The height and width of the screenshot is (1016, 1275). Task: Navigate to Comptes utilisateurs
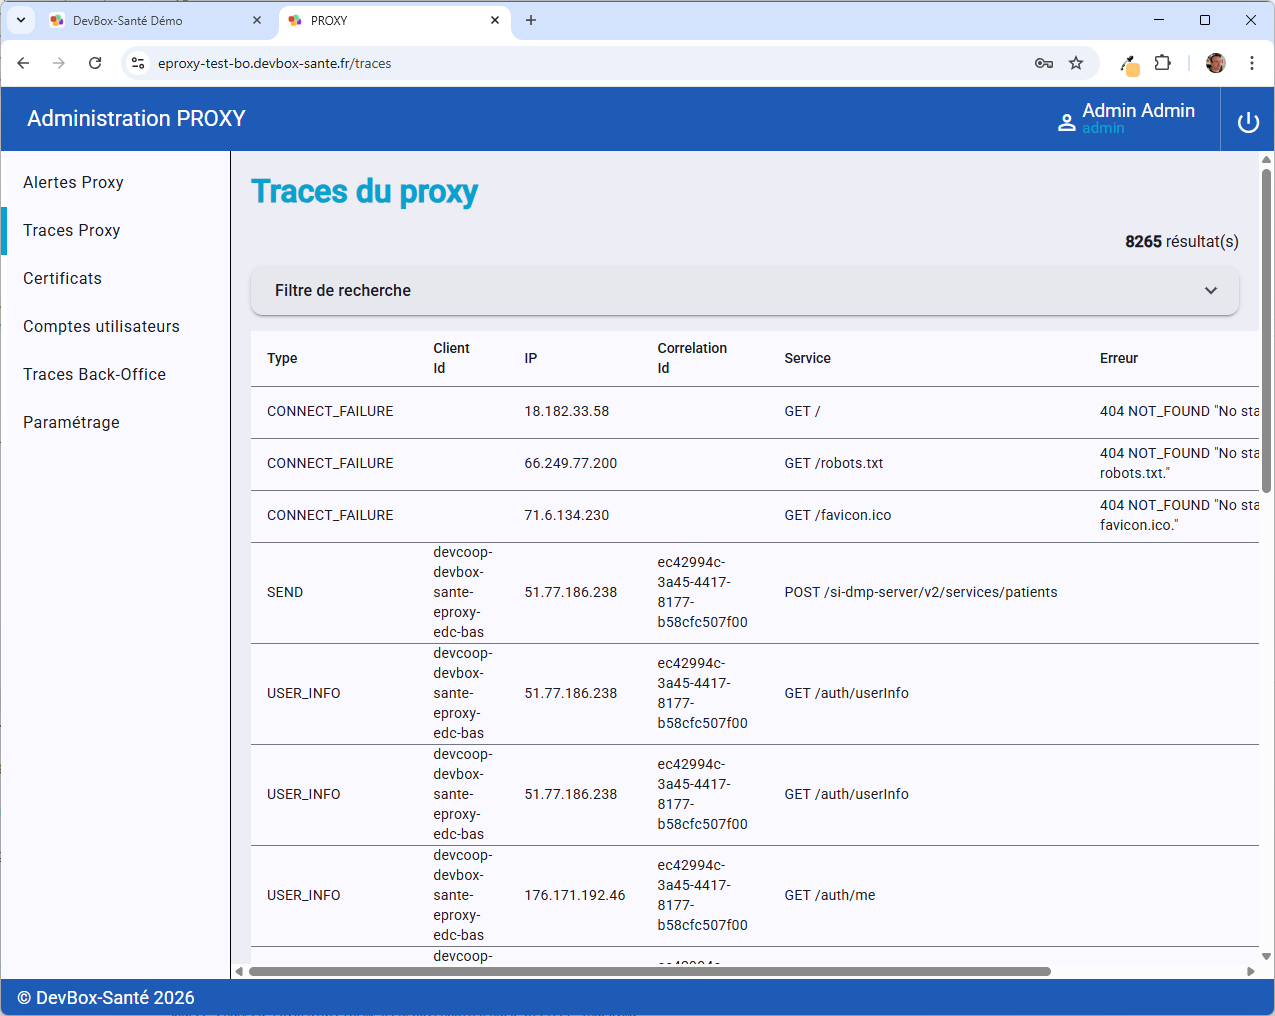pyautogui.click(x=101, y=326)
